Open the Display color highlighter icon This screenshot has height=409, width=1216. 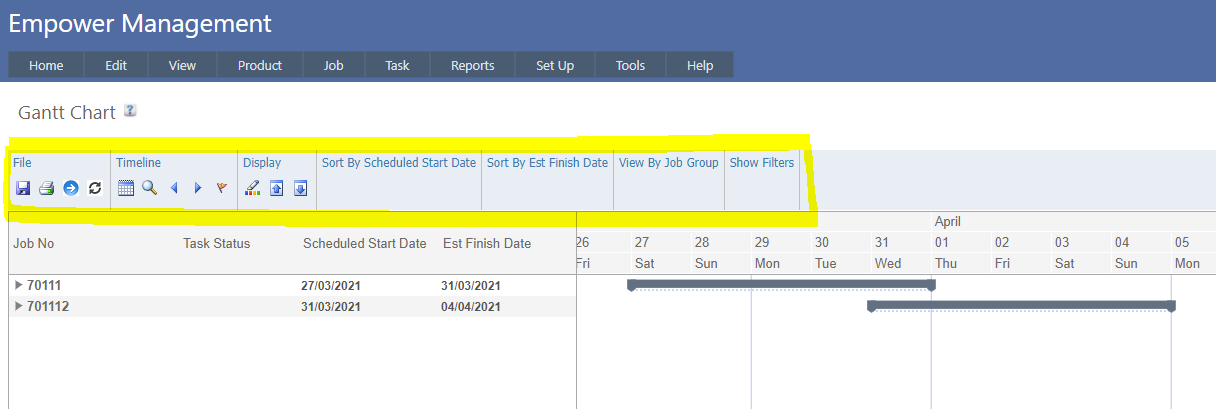[252, 188]
